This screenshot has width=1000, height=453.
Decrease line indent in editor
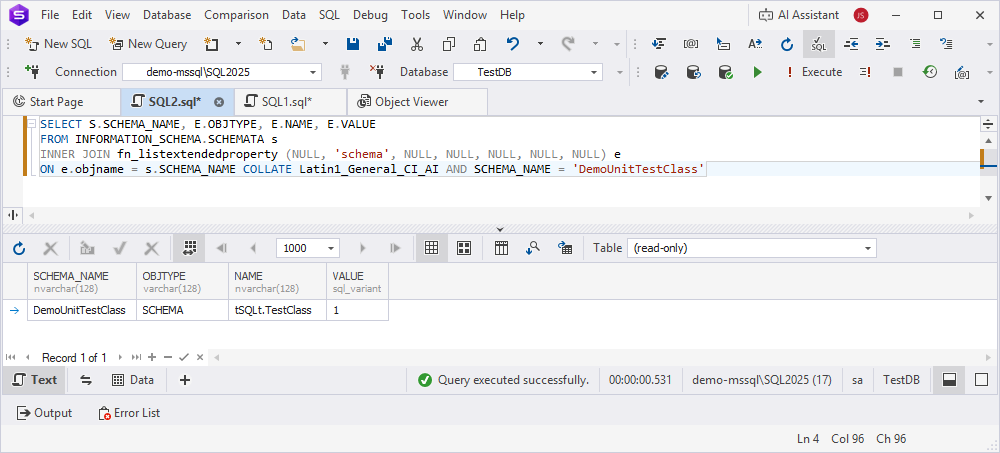pos(851,44)
